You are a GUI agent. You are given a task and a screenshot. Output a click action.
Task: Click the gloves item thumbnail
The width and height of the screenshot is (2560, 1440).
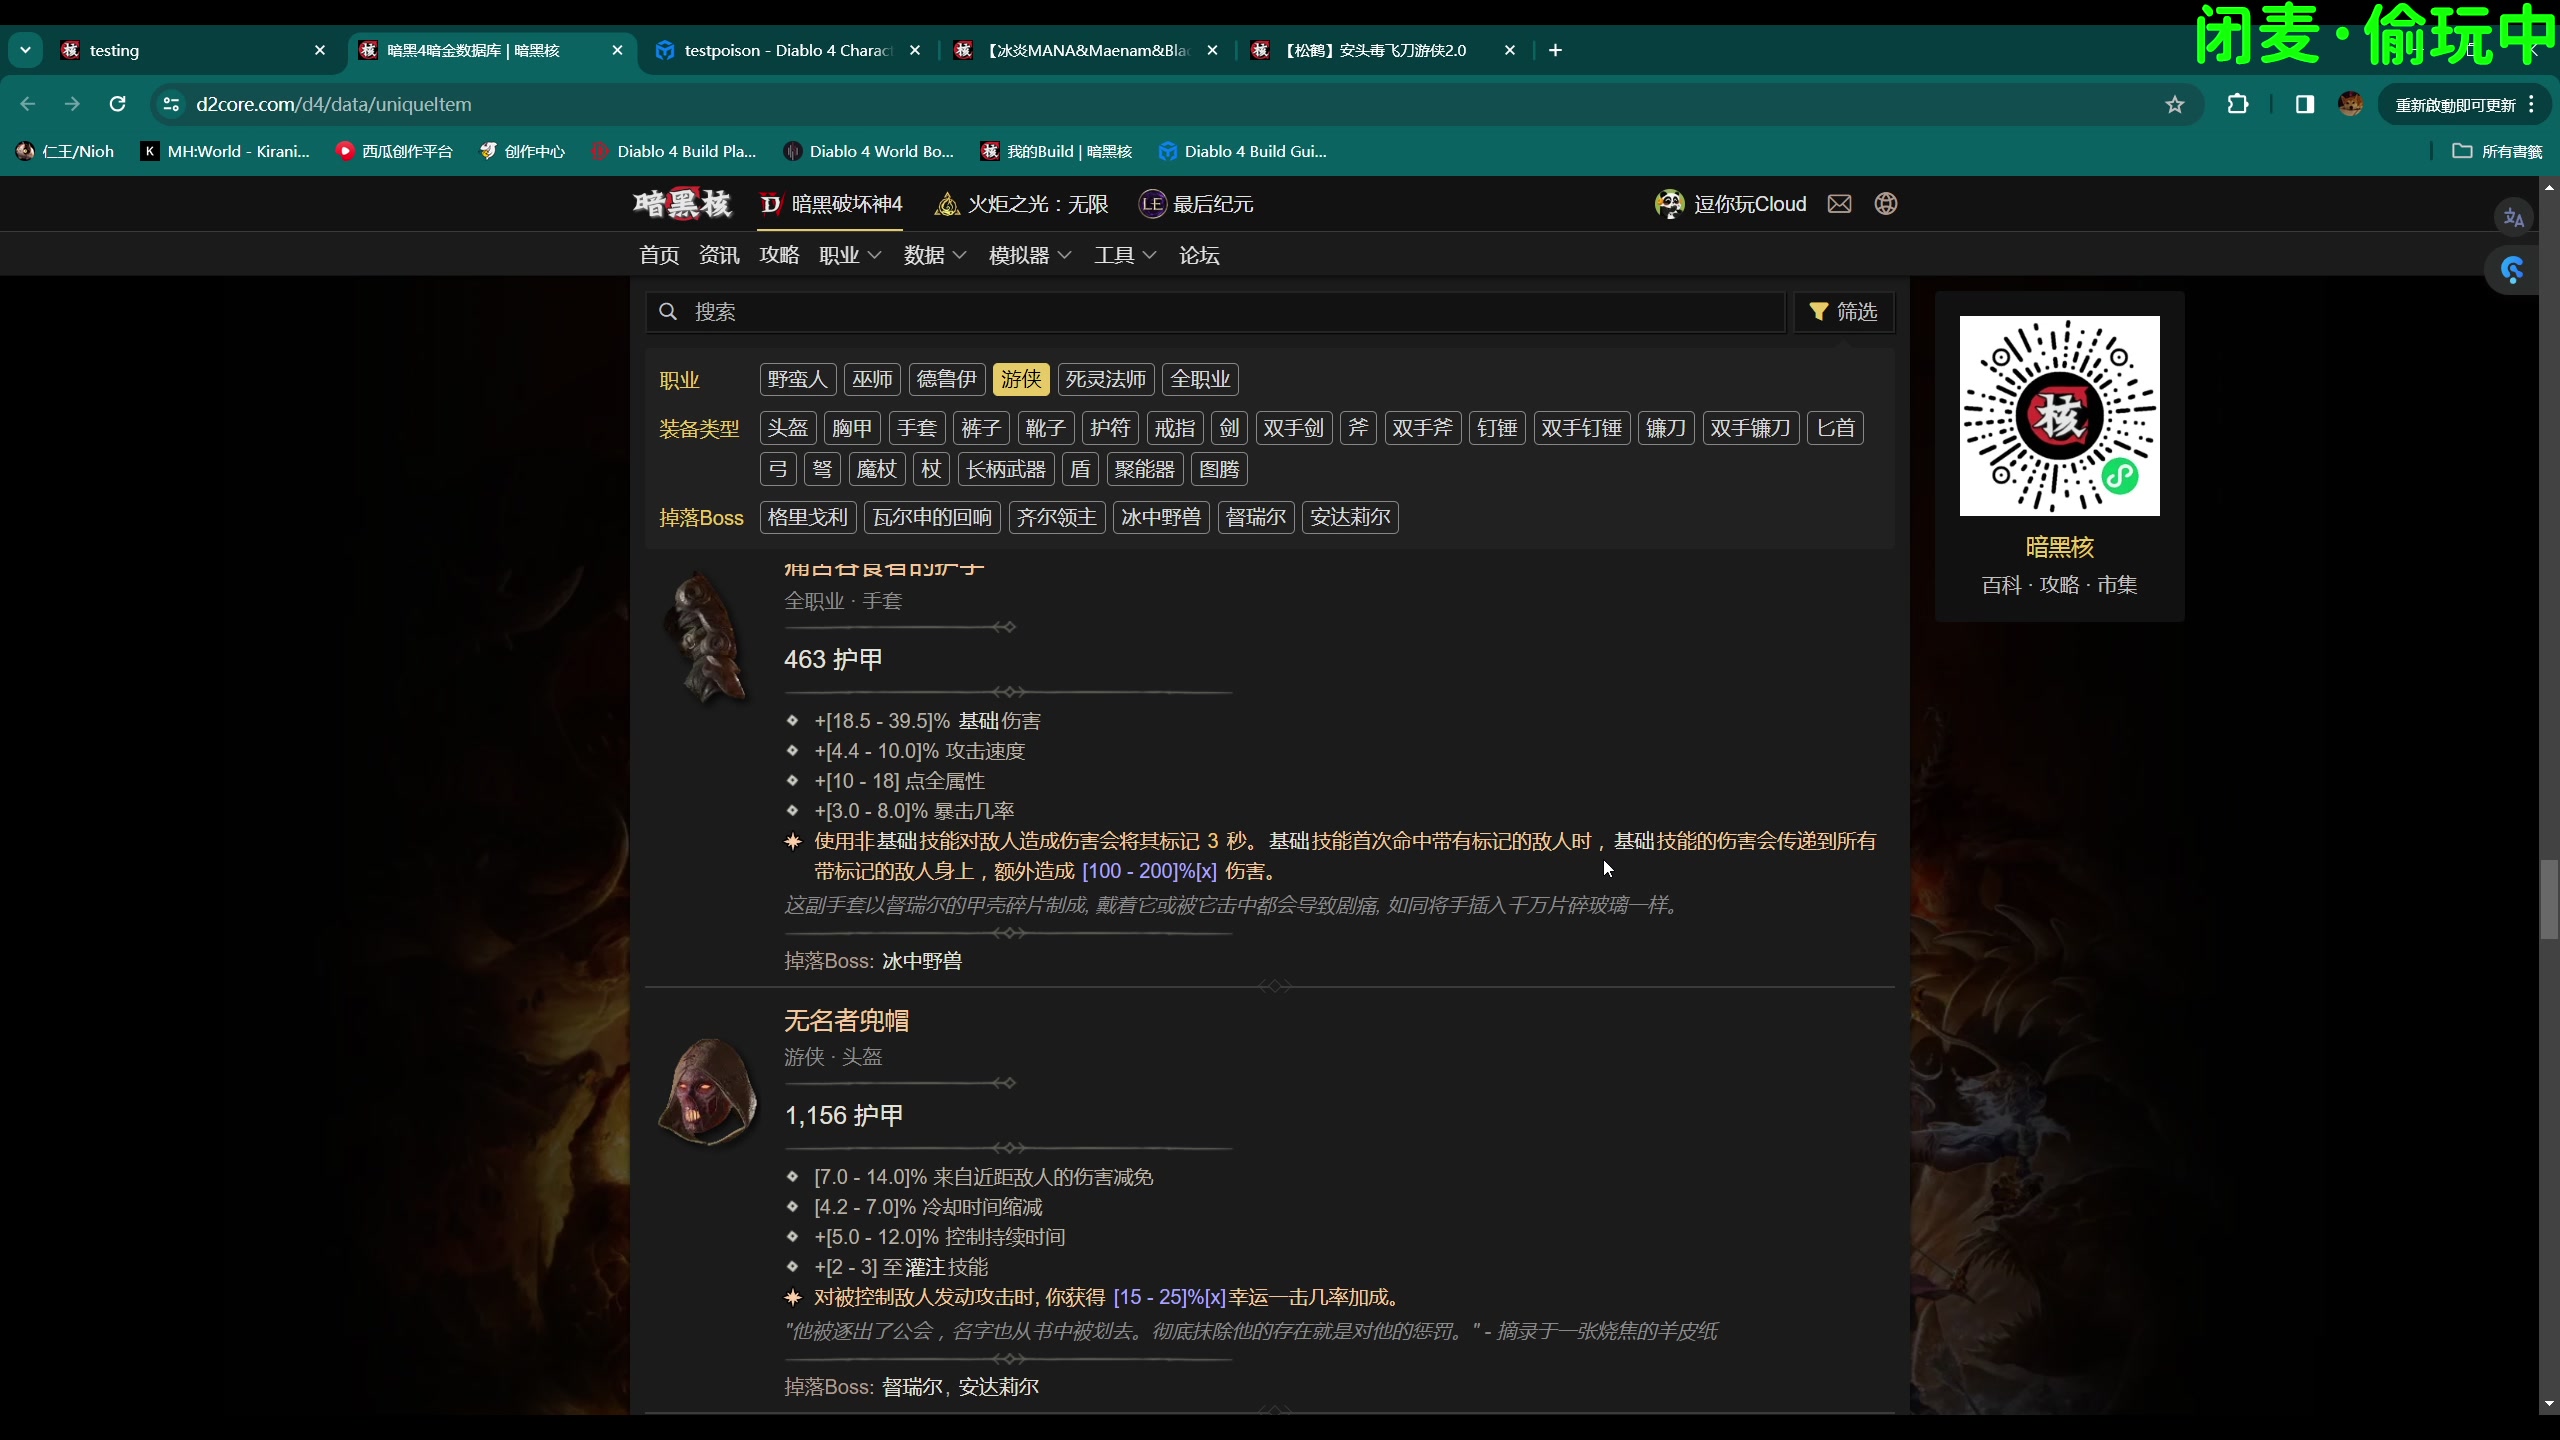[706, 638]
